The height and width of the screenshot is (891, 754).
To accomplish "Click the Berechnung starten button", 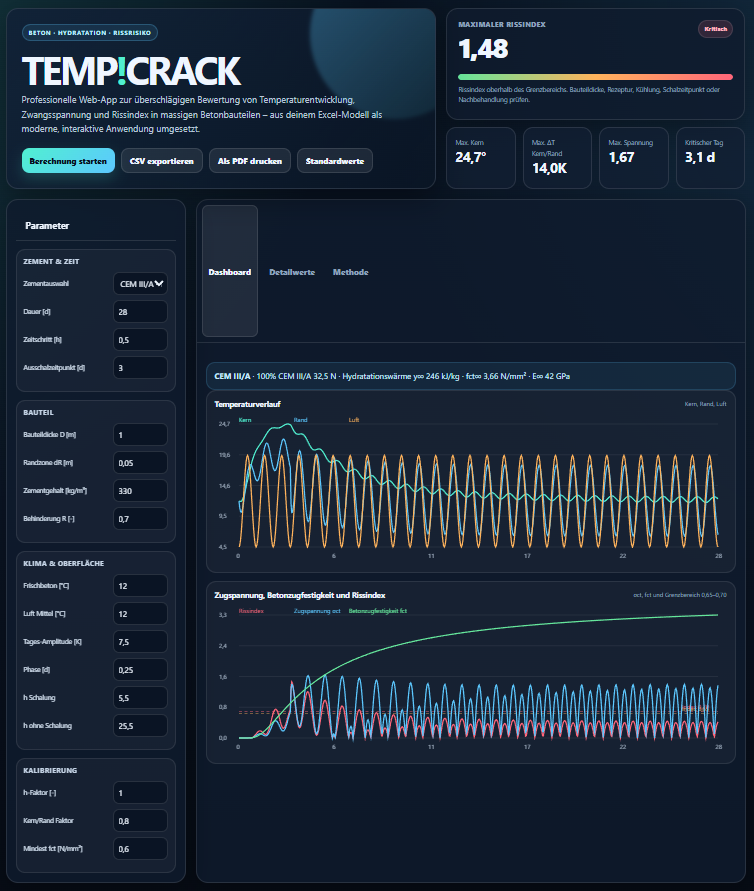I will (68, 161).
